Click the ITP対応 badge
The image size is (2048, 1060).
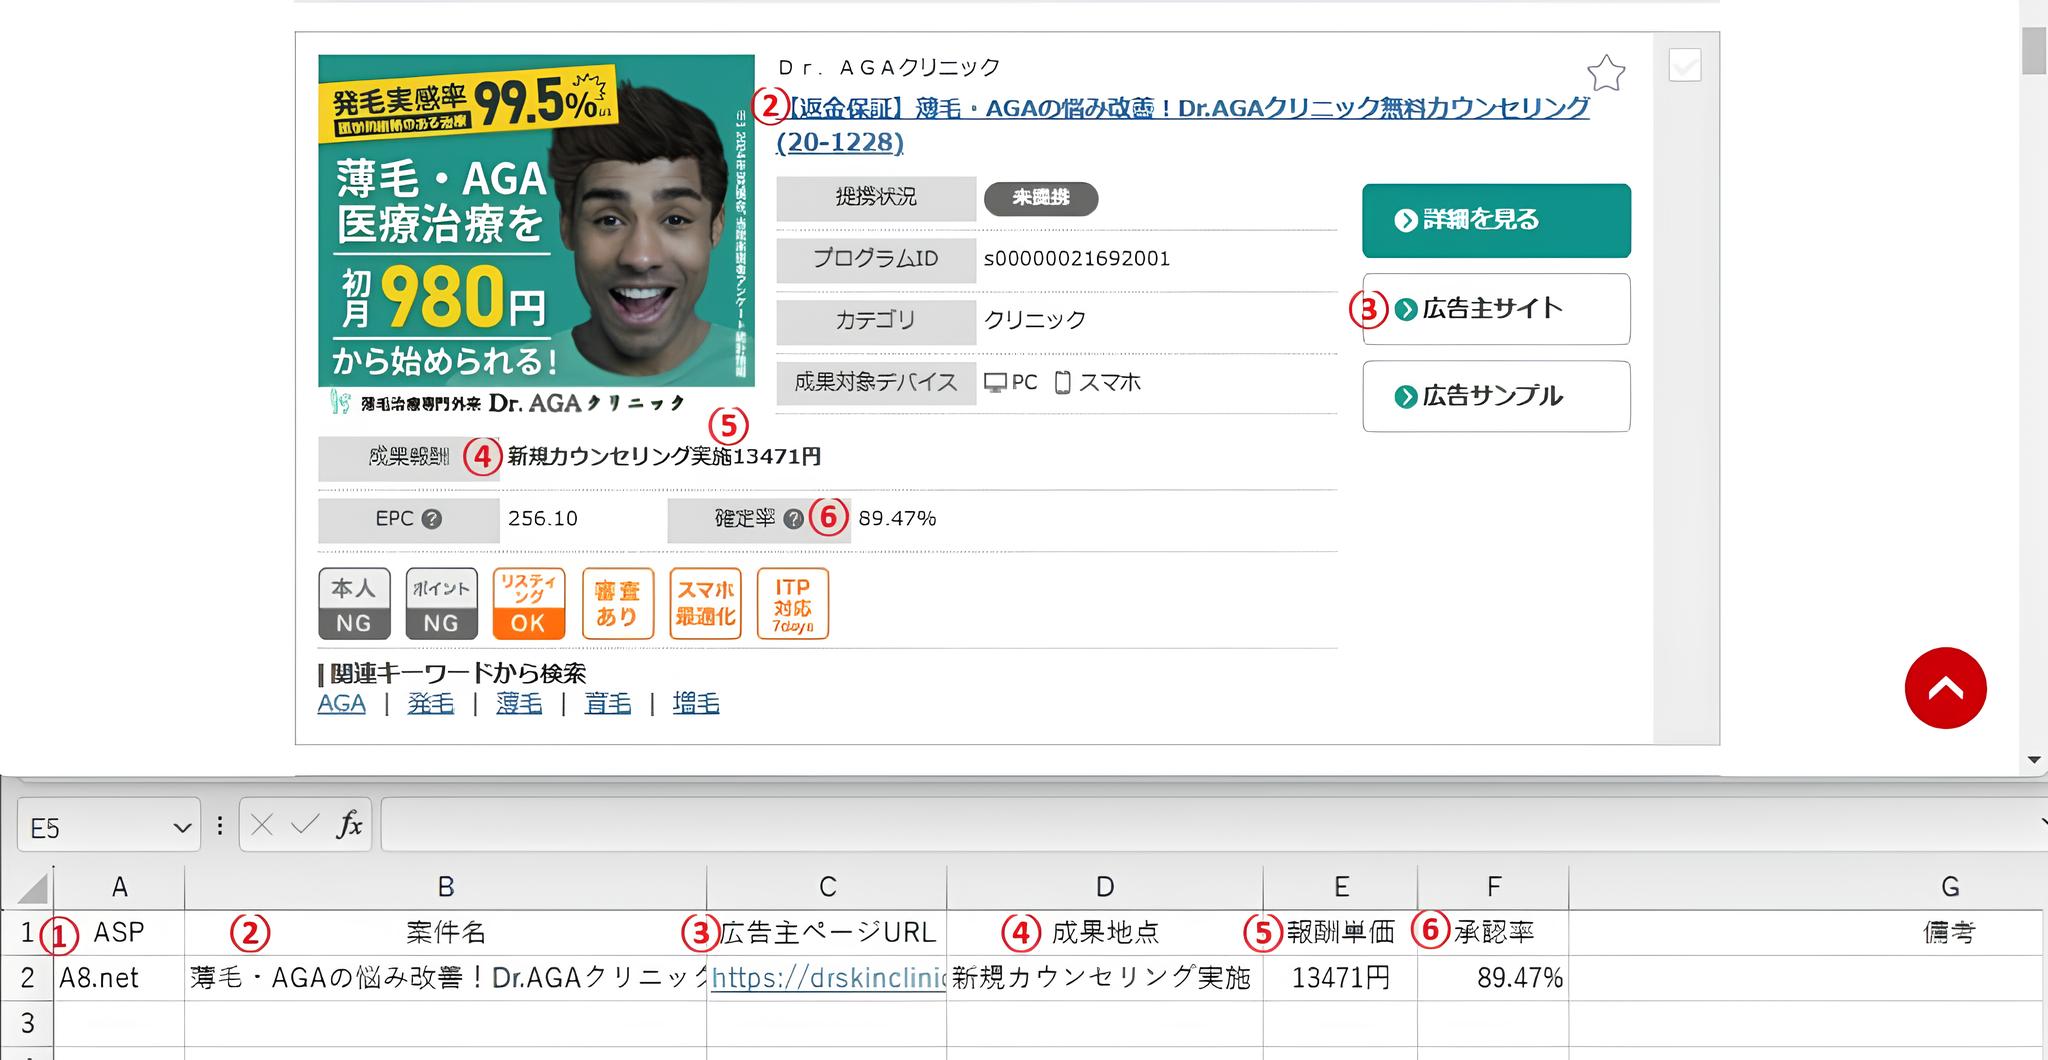pos(793,603)
